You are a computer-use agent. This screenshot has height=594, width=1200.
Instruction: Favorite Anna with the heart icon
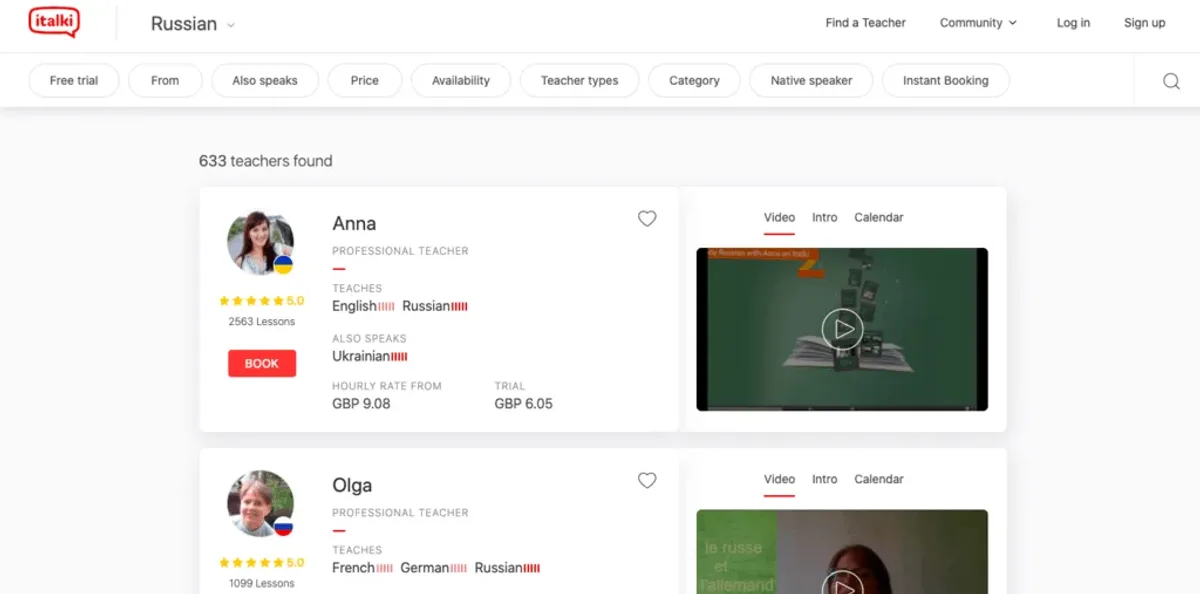[x=647, y=218]
